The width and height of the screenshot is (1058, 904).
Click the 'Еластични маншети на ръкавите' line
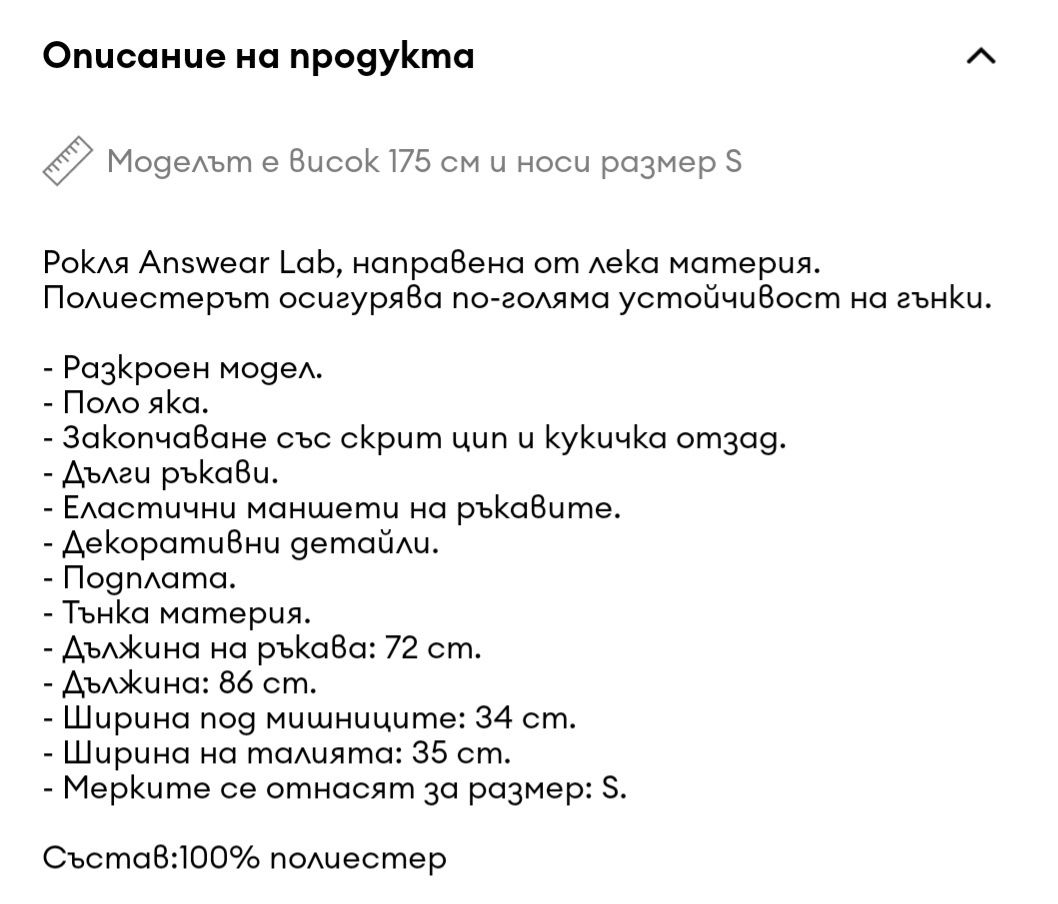tap(331, 509)
